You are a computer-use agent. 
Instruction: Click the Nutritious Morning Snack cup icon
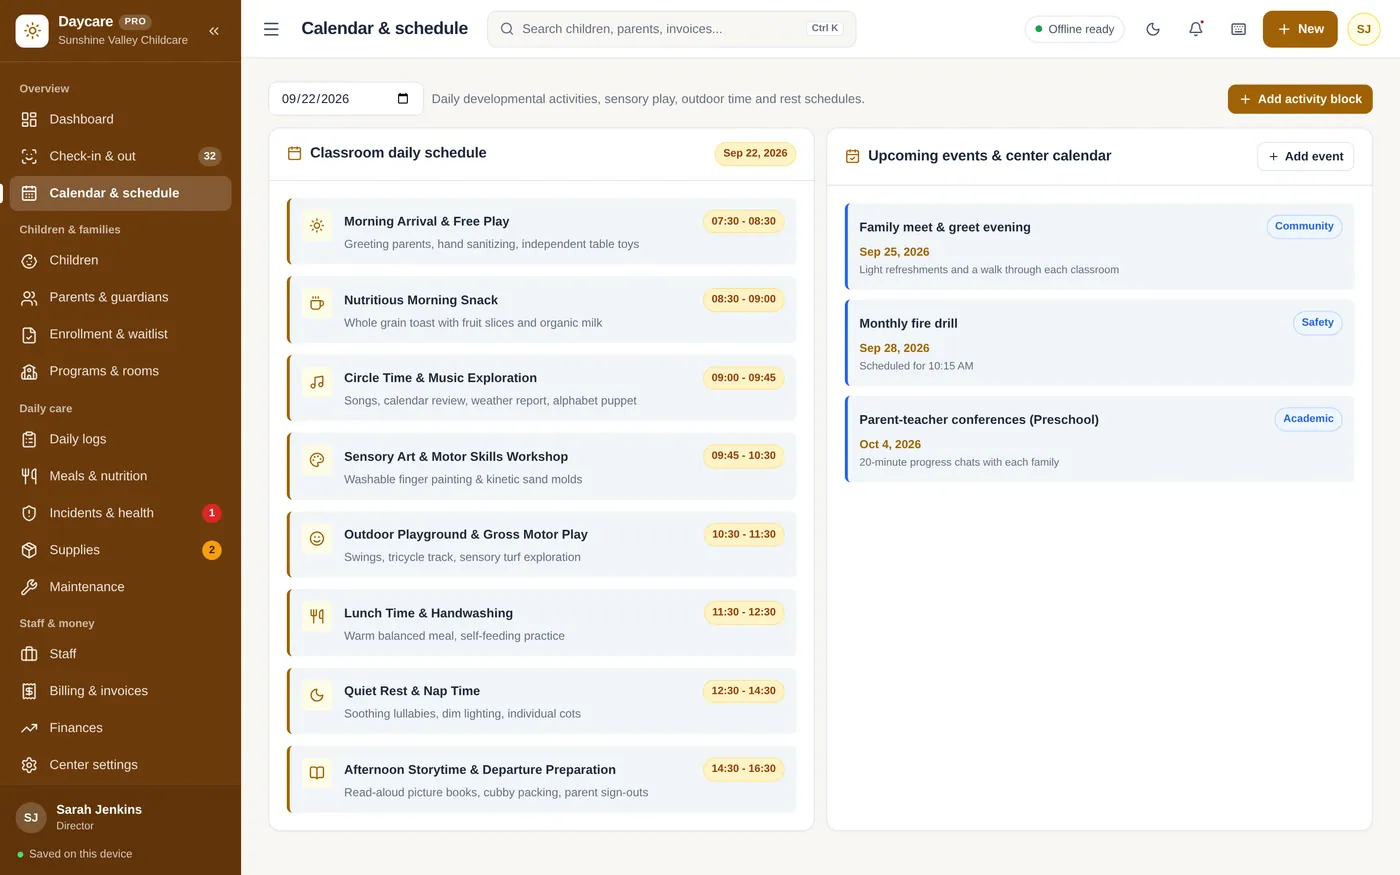click(x=317, y=304)
